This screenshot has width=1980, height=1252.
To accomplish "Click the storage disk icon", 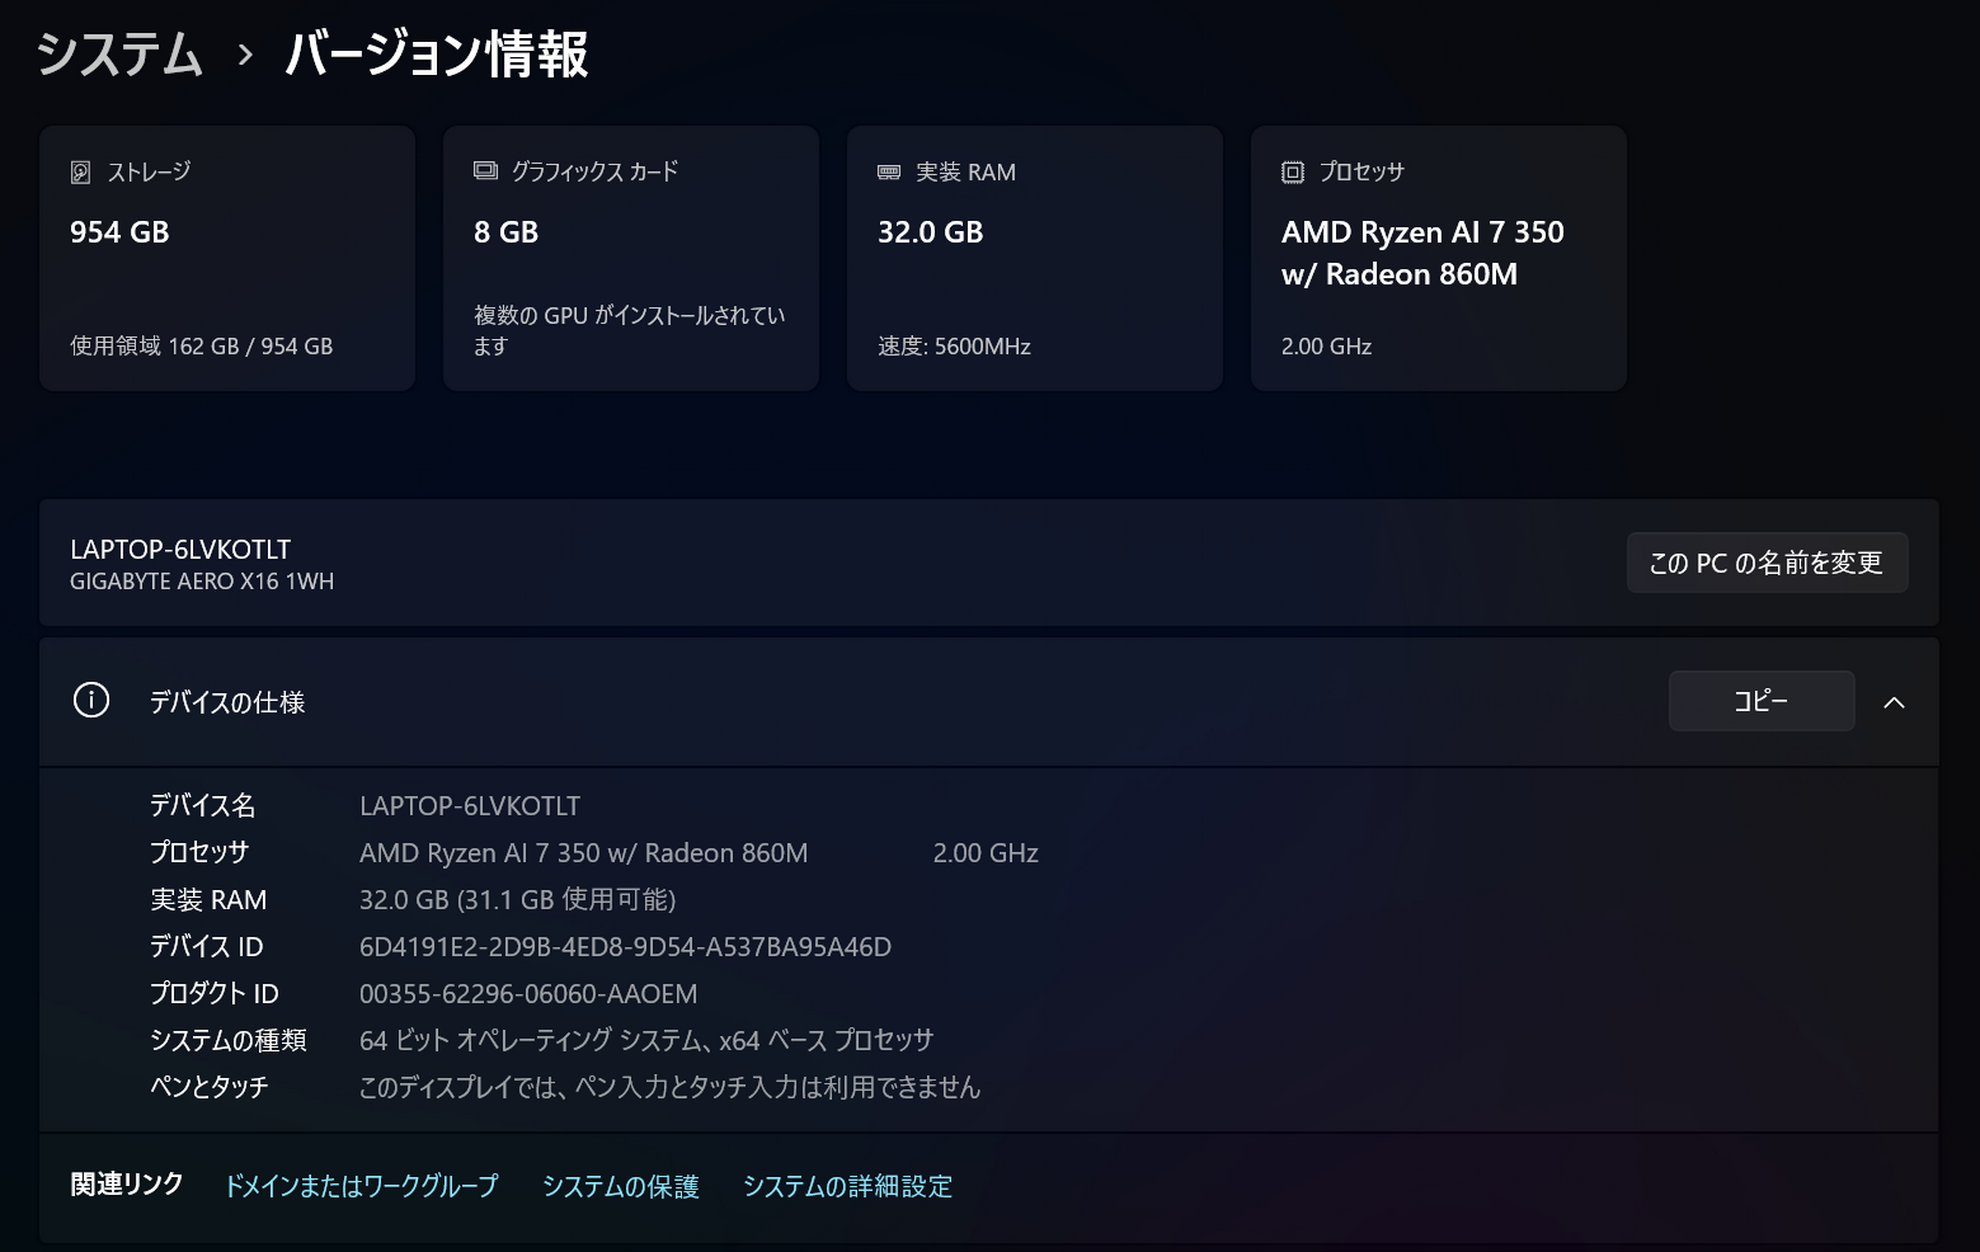I will (x=80, y=172).
